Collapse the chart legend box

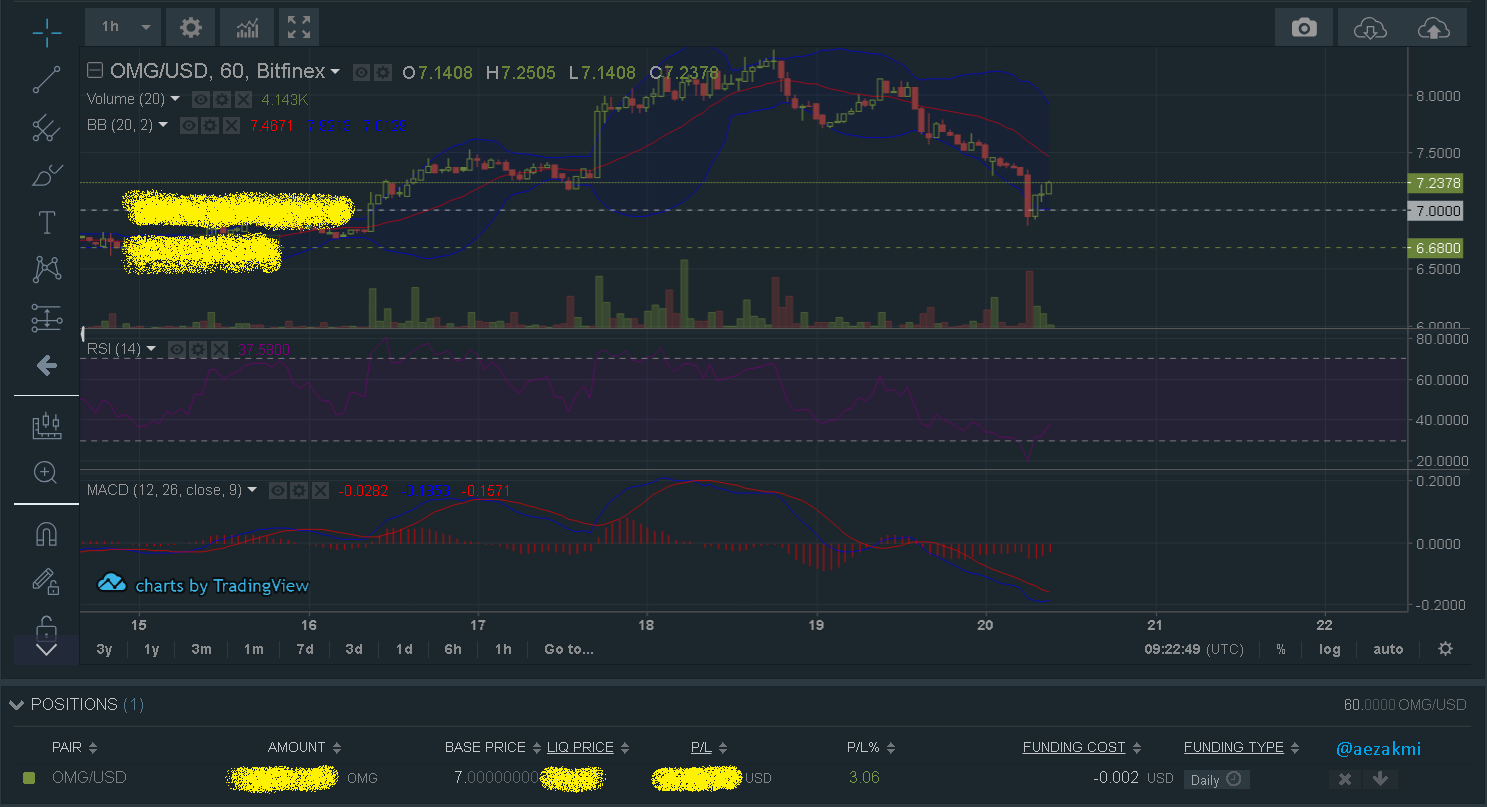pyautogui.click(x=94, y=71)
